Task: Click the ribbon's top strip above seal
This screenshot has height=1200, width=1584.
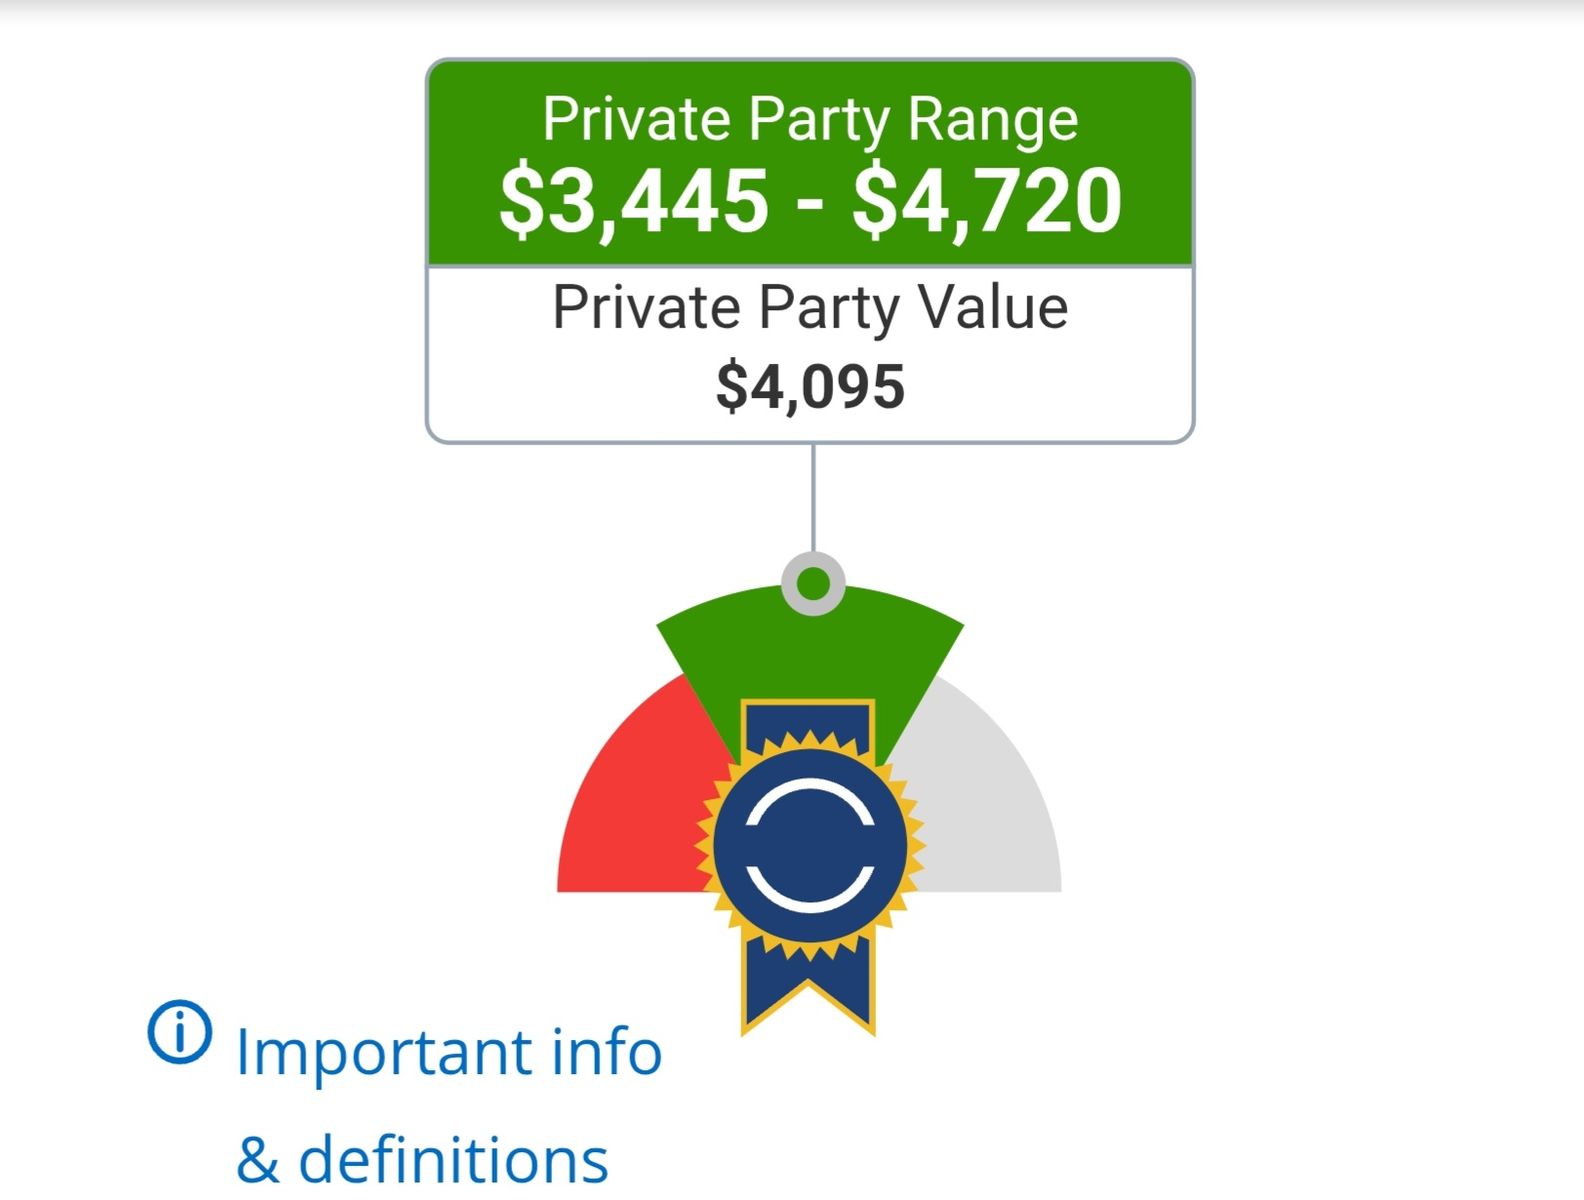Action: pos(808,720)
